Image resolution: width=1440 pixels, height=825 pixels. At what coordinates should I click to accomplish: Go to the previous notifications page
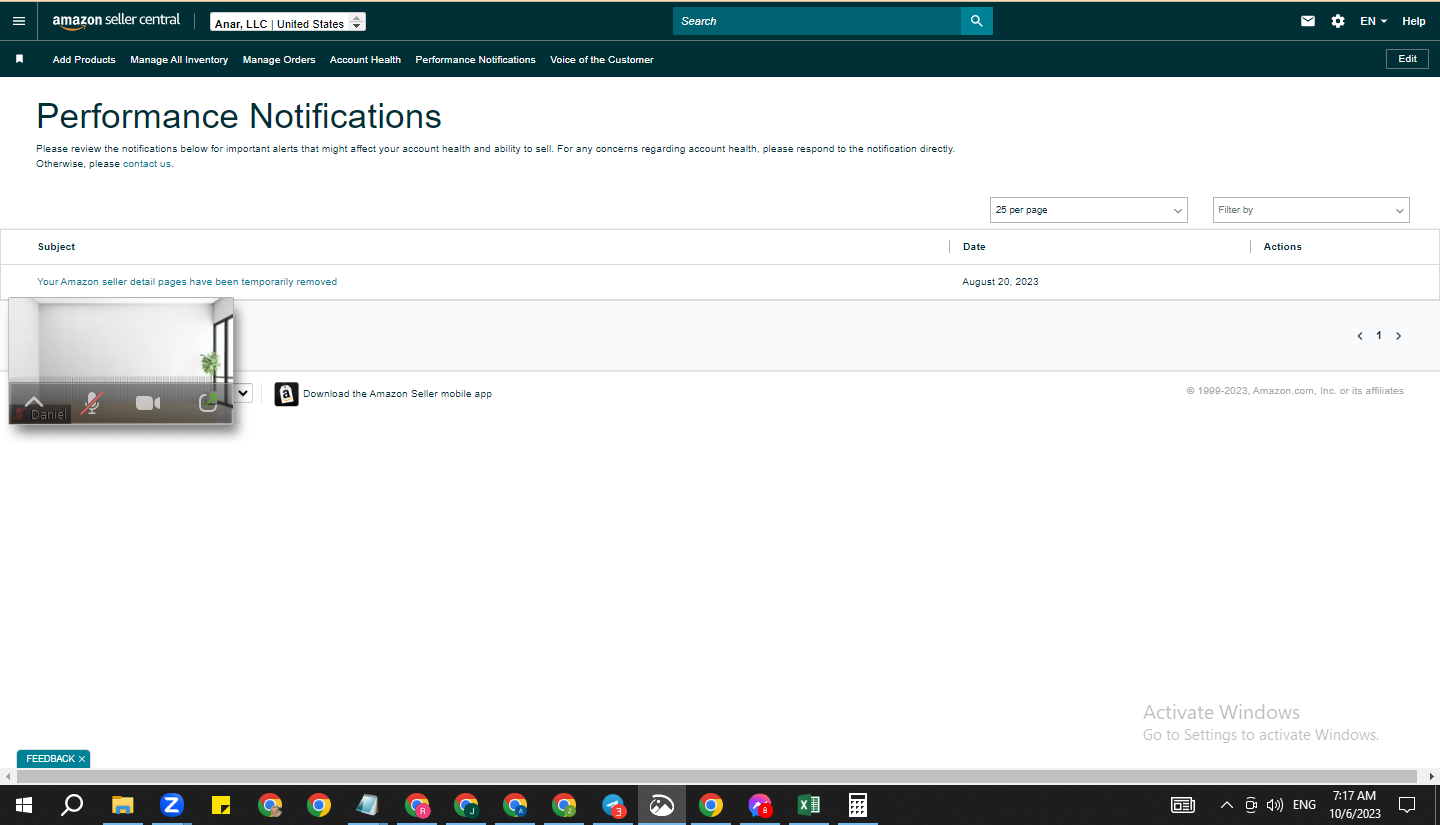pos(1360,336)
